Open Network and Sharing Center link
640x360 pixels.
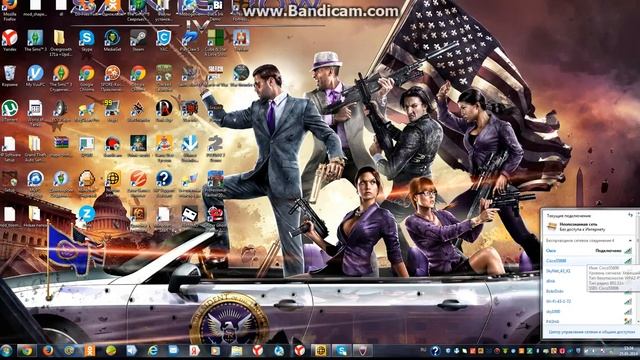(591, 332)
